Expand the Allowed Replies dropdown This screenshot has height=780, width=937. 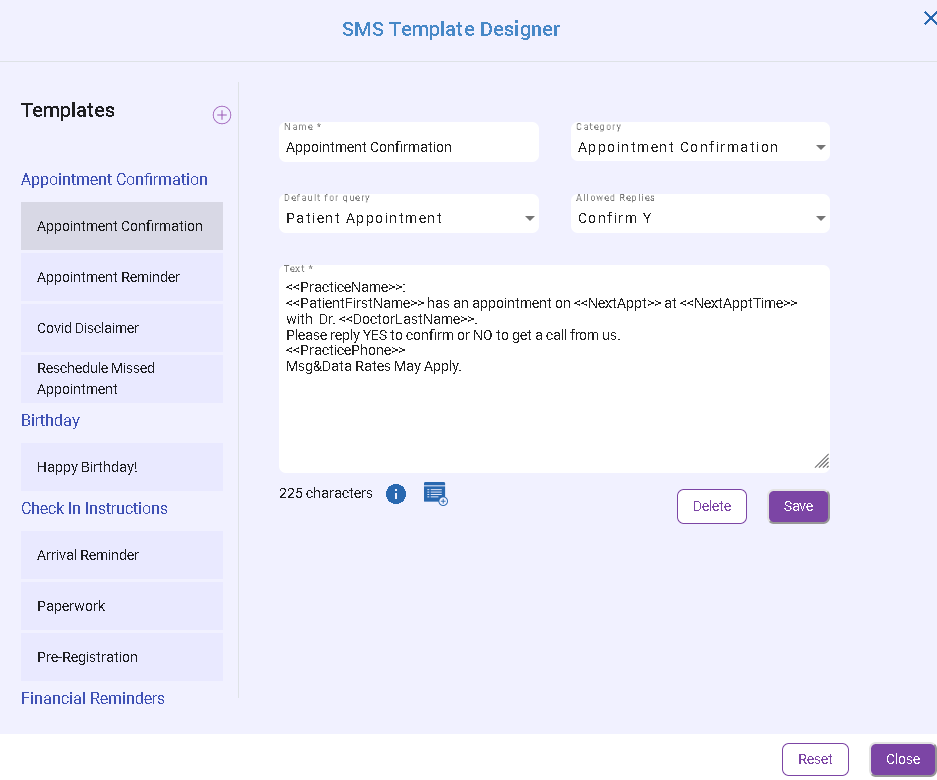coord(820,218)
